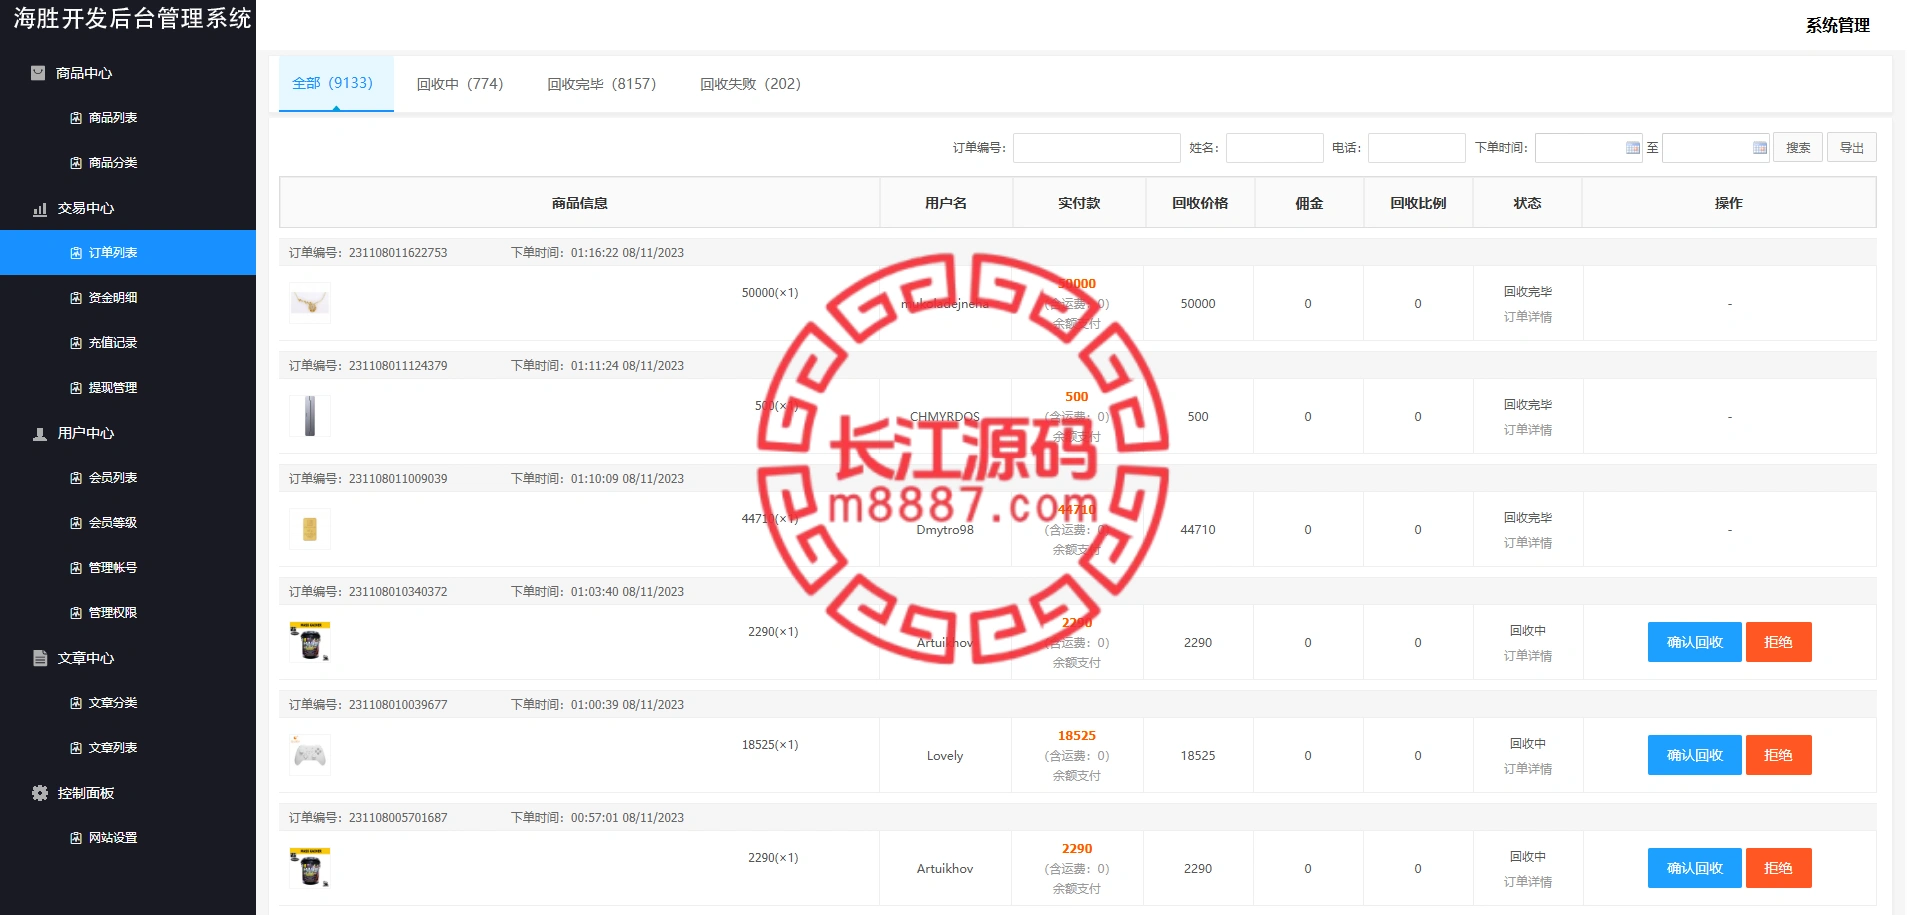Reject order 231108005701687

[x=1778, y=868]
